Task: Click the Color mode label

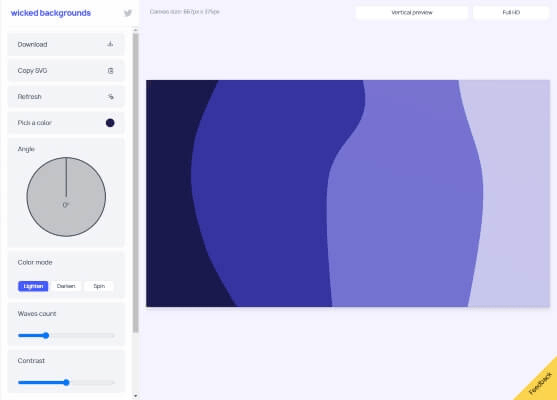Action: point(35,263)
